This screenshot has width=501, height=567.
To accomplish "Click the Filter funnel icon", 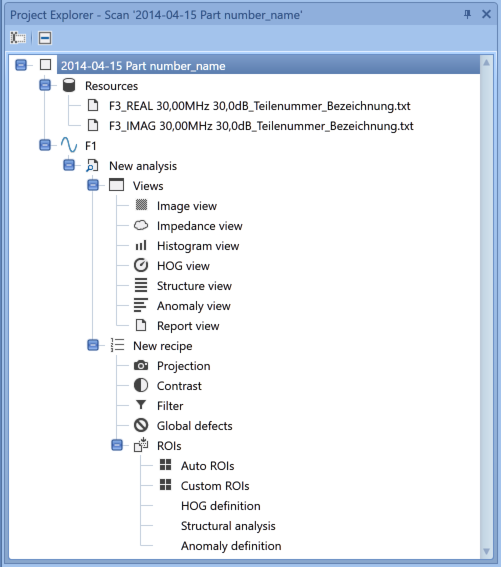I will (x=141, y=405).
